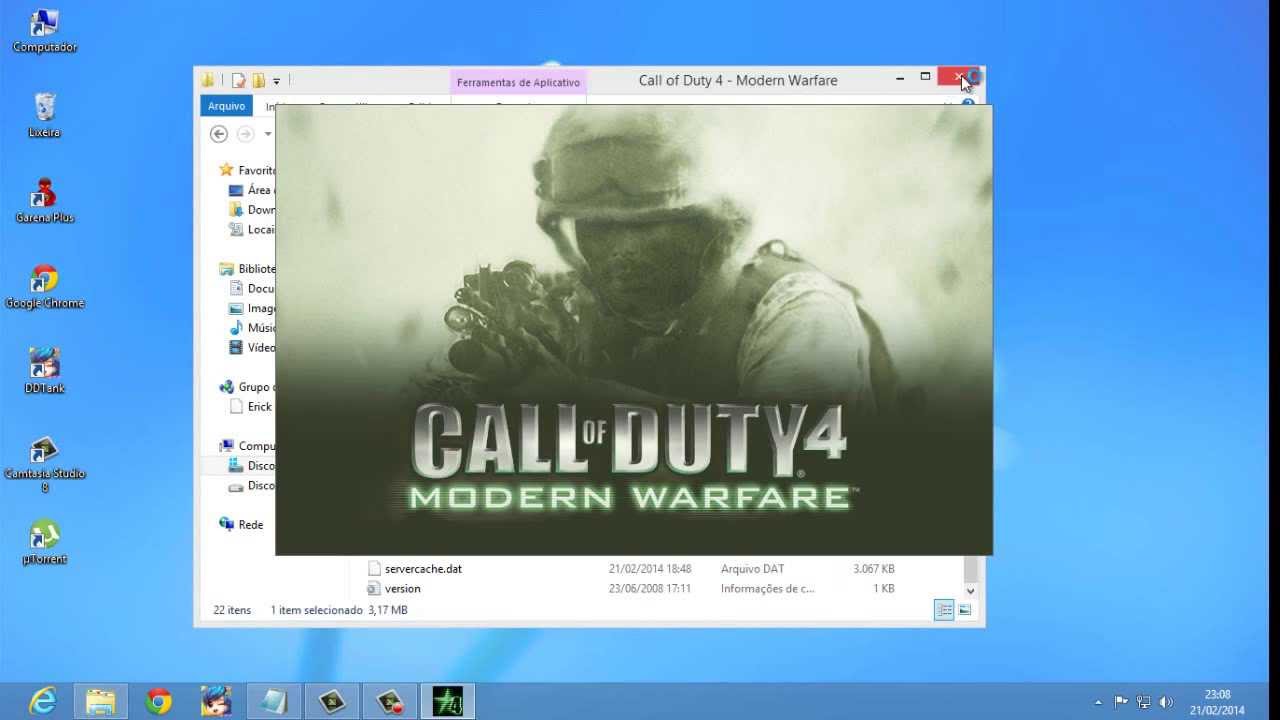Viewport: 1280px width, 720px height.
Task: Open Vídeos library in navigation pane
Action: [x=252, y=347]
